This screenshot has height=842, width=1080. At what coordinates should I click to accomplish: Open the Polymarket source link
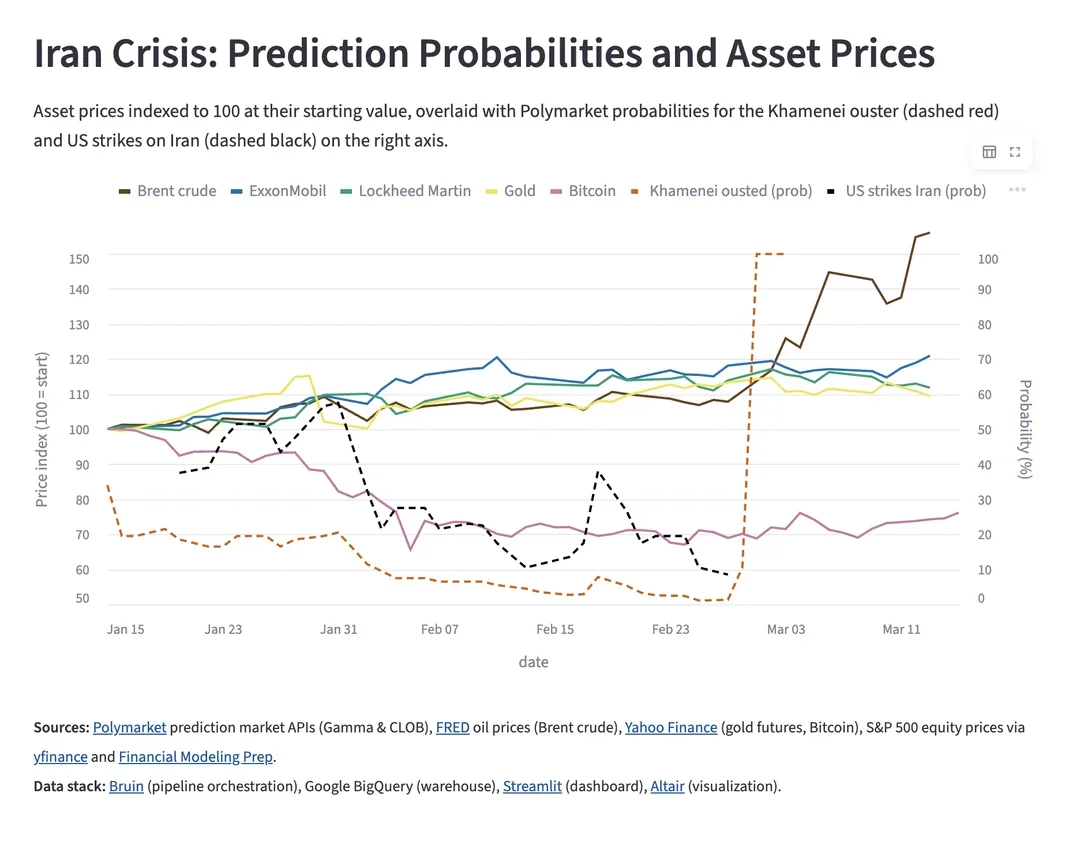[x=129, y=727]
